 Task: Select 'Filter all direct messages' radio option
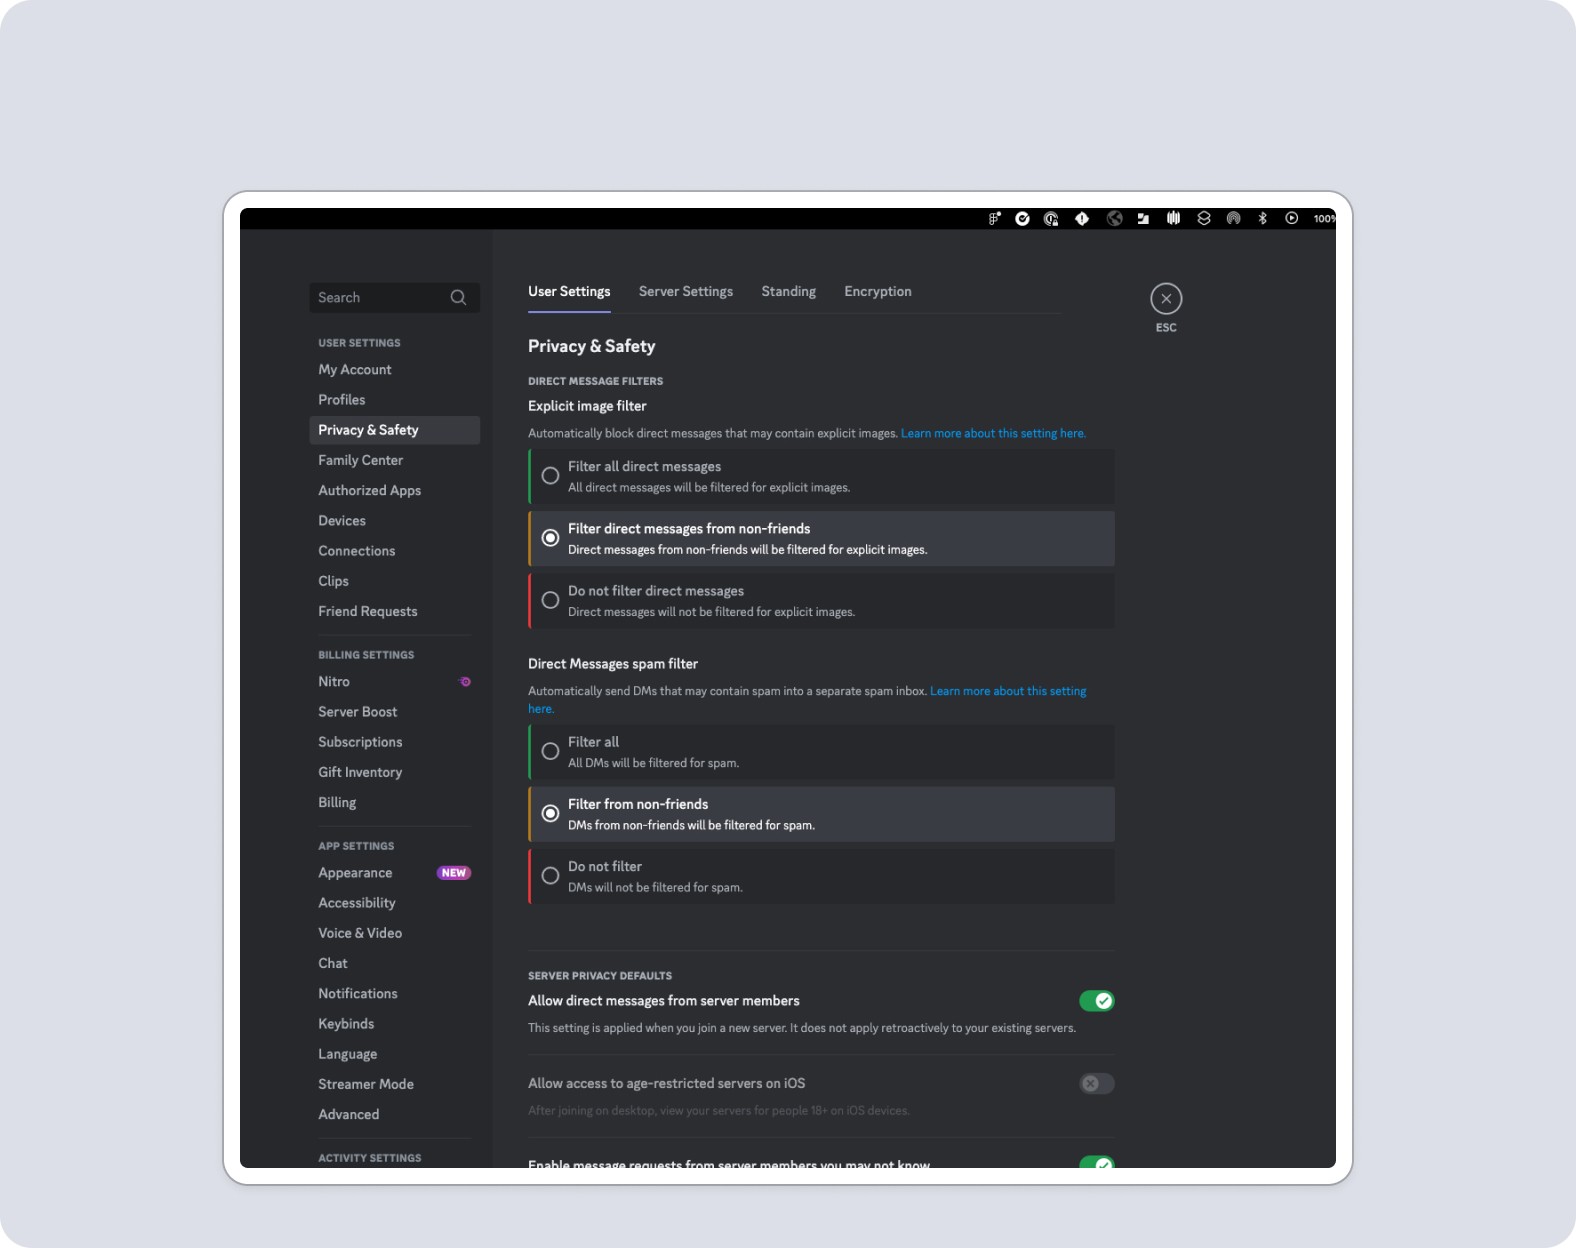[821, 477]
